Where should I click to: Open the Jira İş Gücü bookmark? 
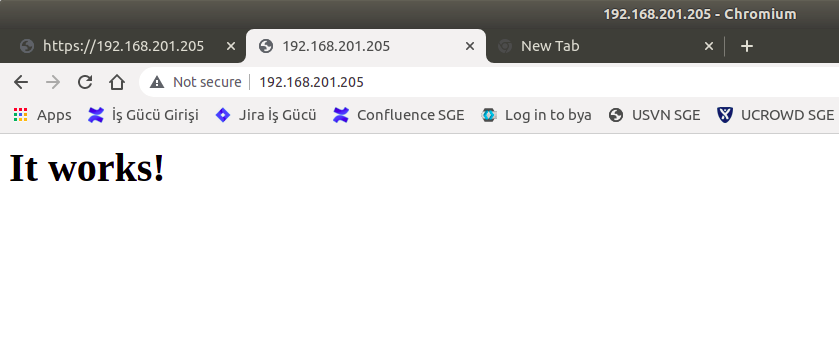click(266, 115)
